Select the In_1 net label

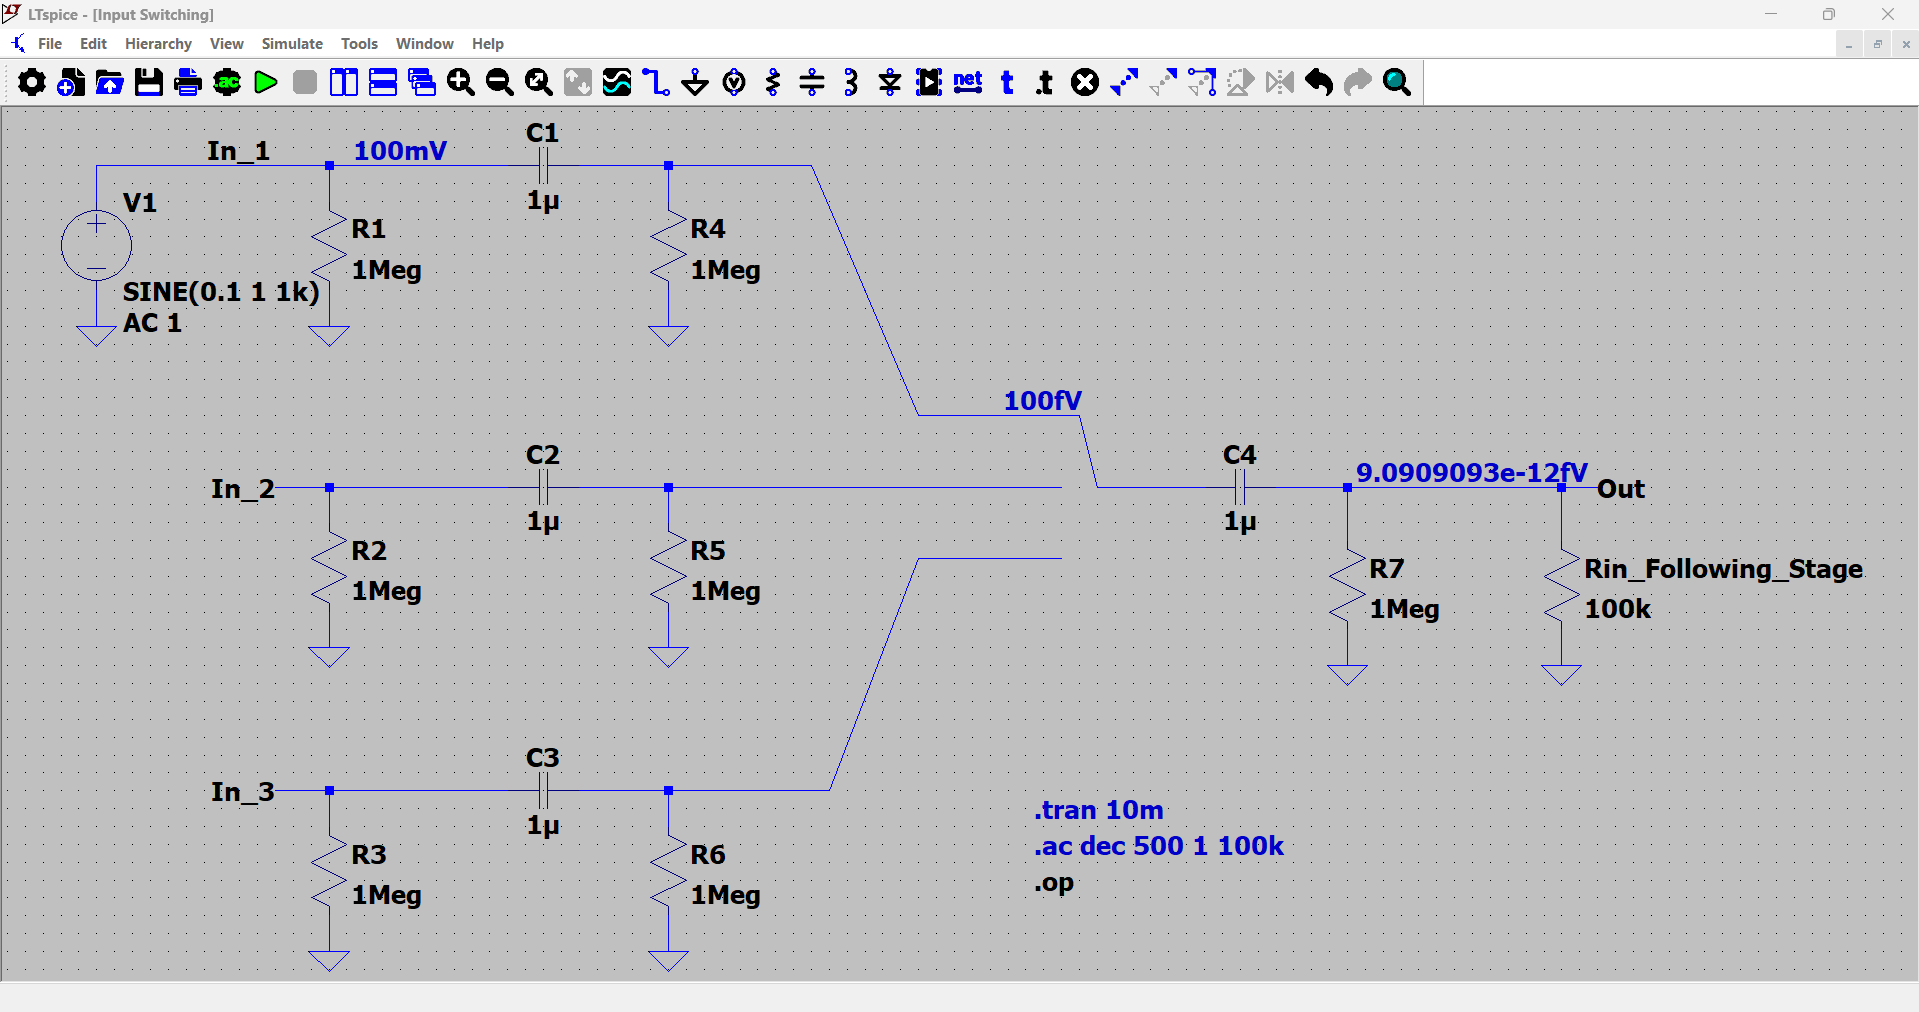tap(239, 151)
